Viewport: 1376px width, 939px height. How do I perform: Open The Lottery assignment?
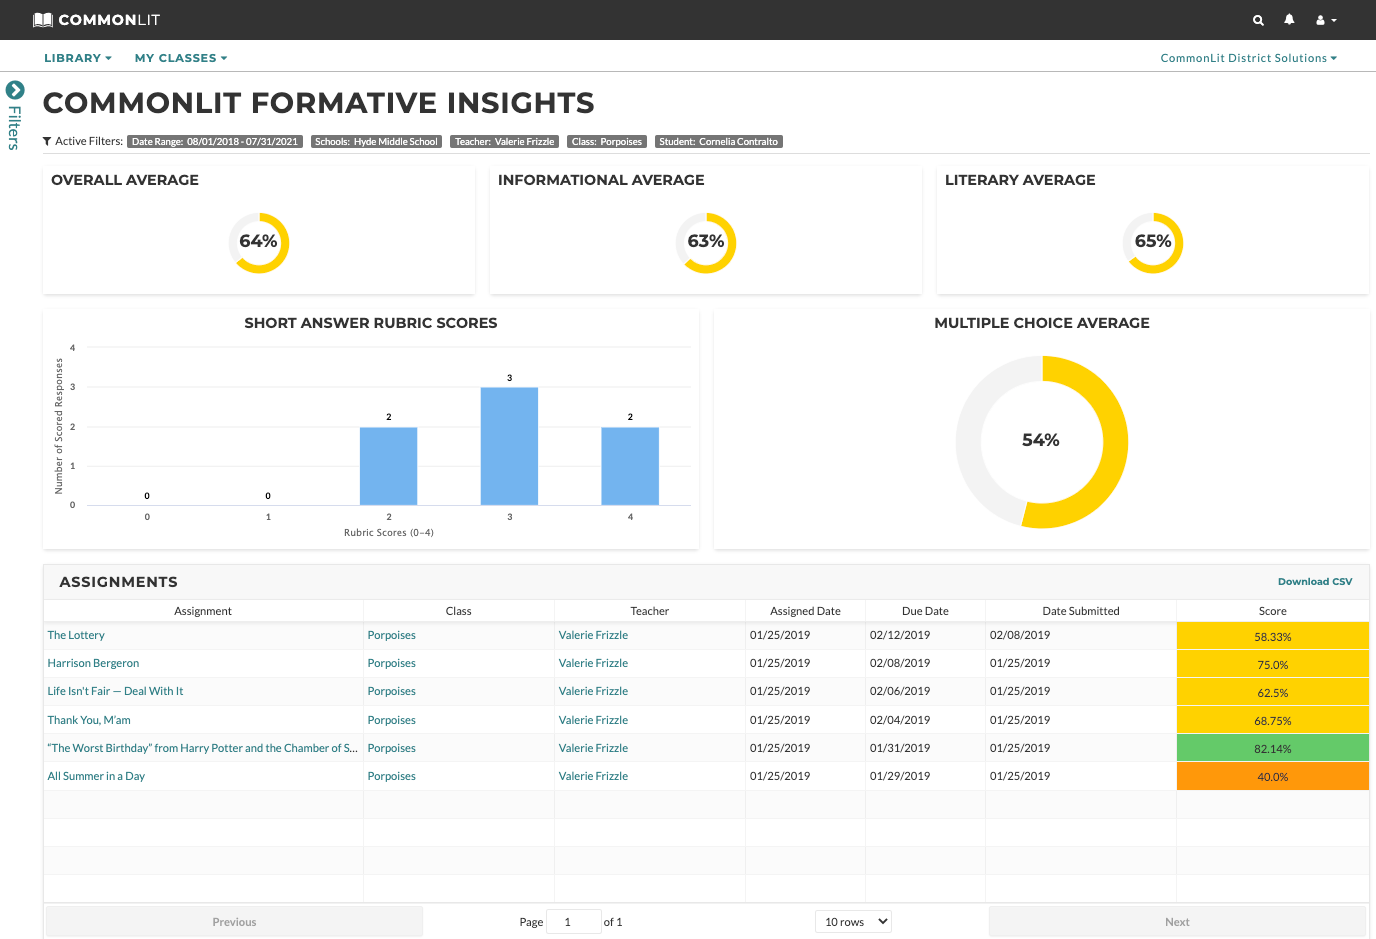coord(76,636)
